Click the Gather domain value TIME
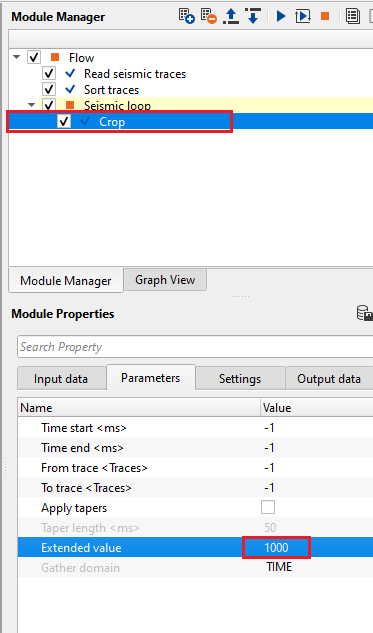 click(279, 567)
